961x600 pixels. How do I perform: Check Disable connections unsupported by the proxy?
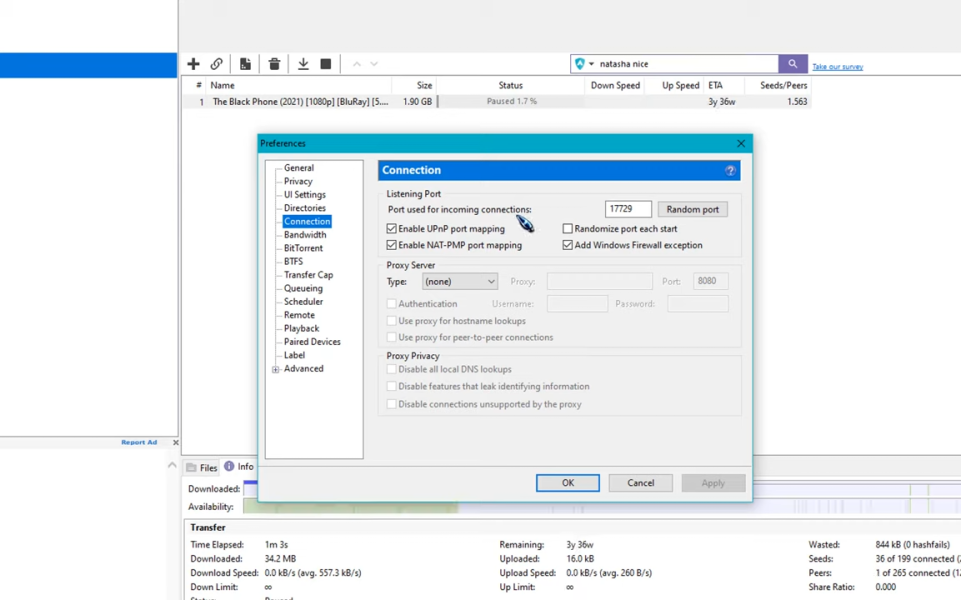[392, 404]
